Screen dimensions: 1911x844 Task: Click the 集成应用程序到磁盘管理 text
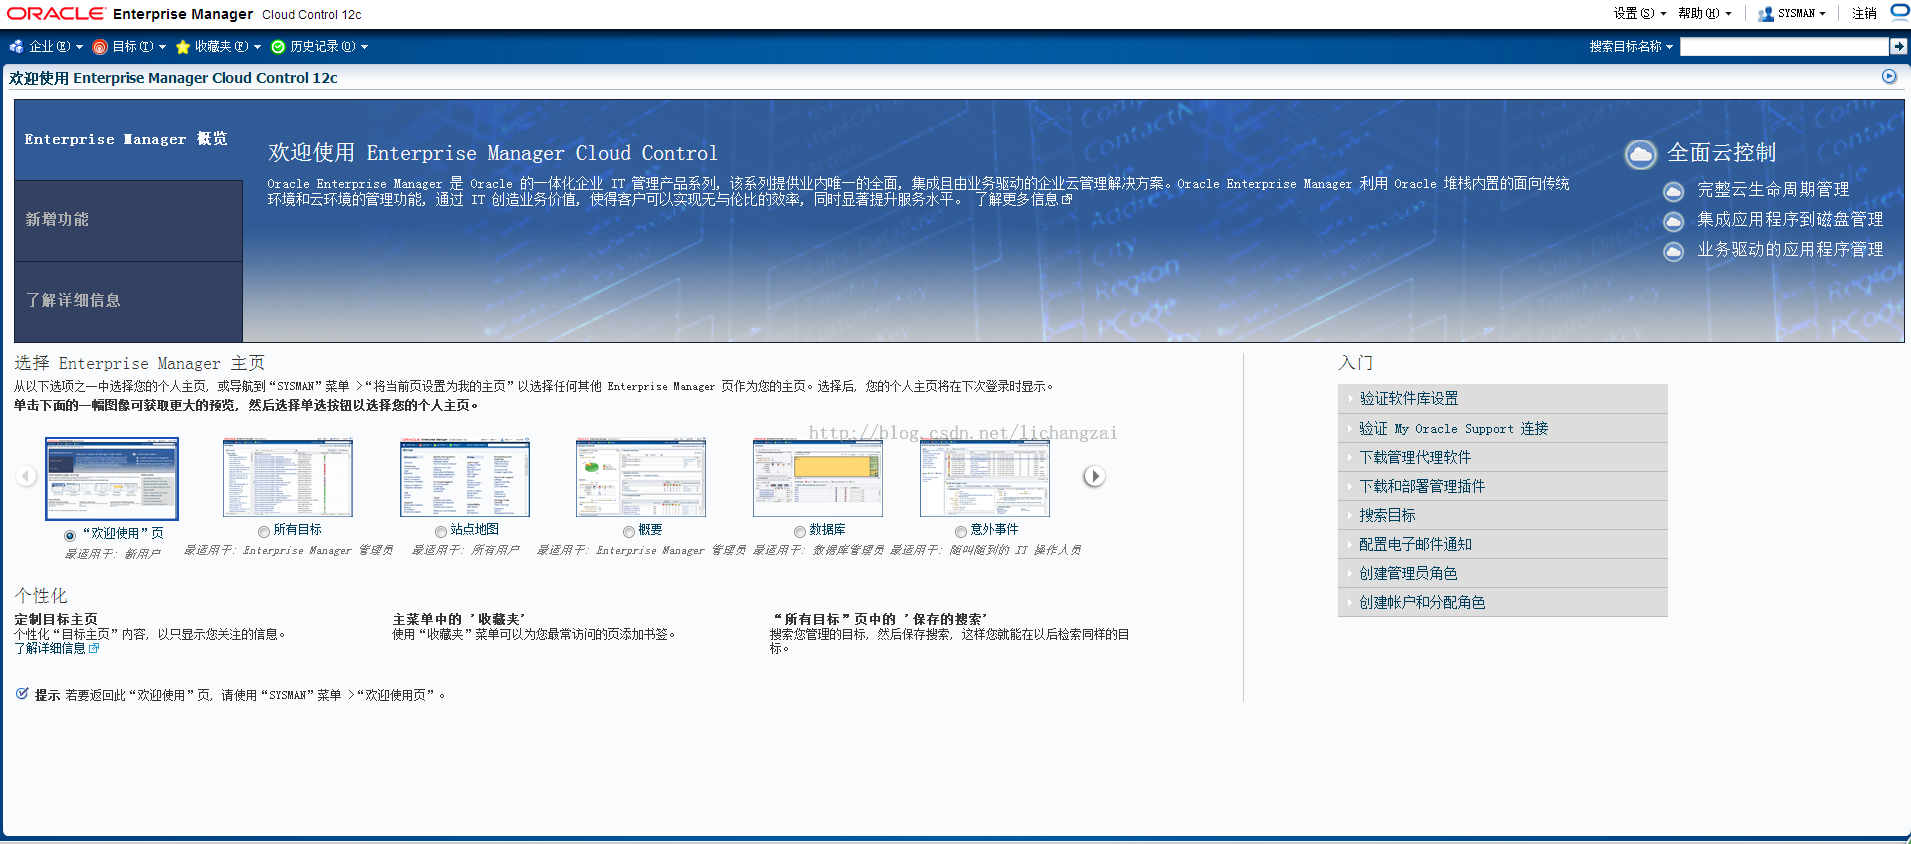point(1790,220)
